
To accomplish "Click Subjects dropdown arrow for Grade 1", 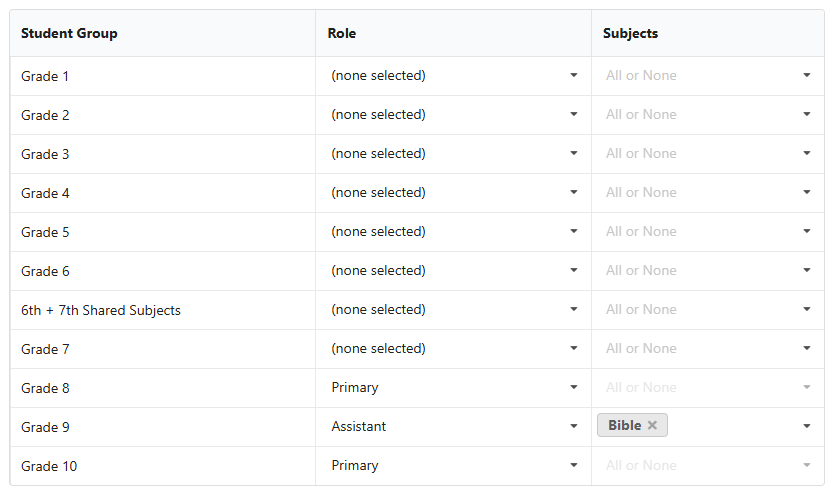I will [x=807, y=75].
